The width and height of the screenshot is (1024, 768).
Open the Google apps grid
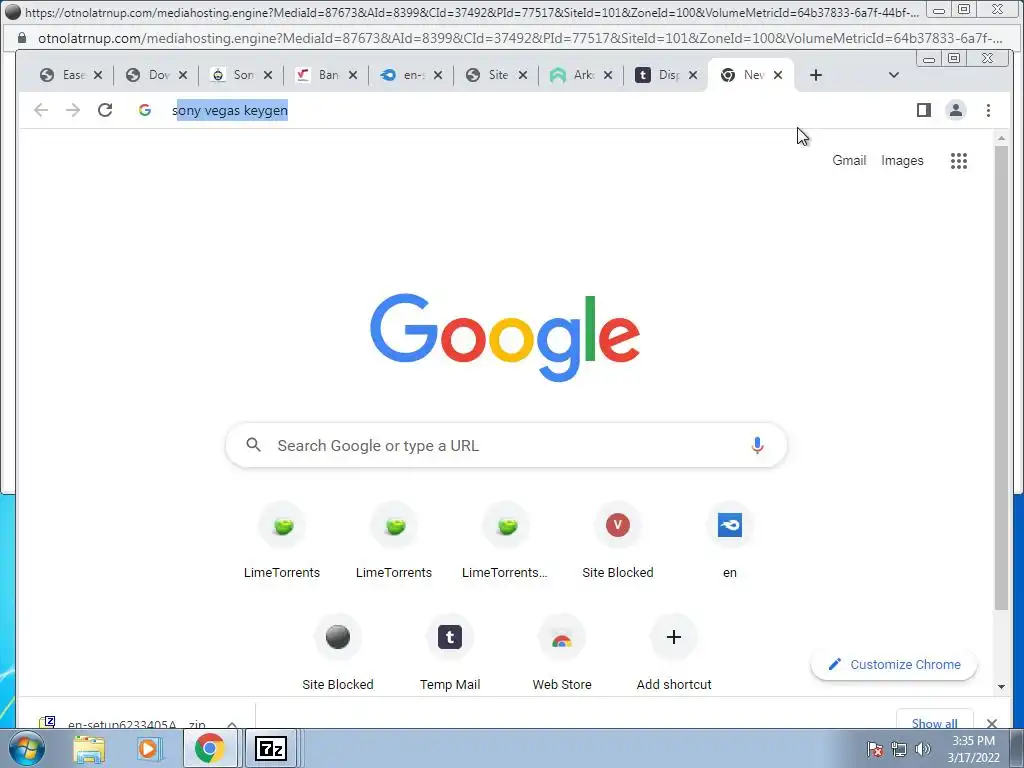coord(959,161)
